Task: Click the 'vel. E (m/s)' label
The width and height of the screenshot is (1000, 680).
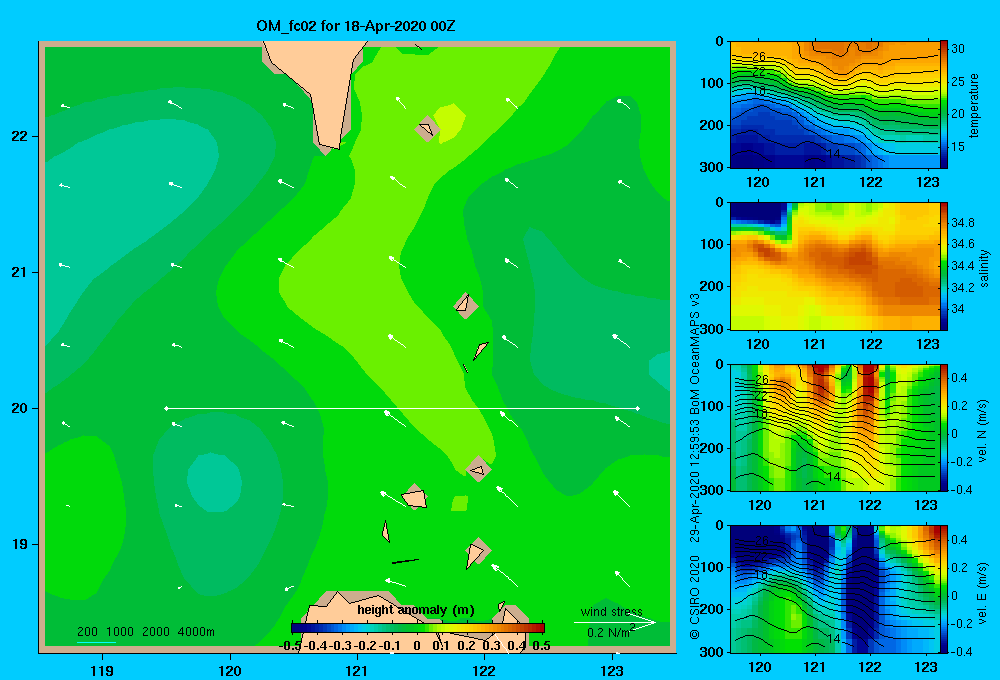Action: [983, 593]
